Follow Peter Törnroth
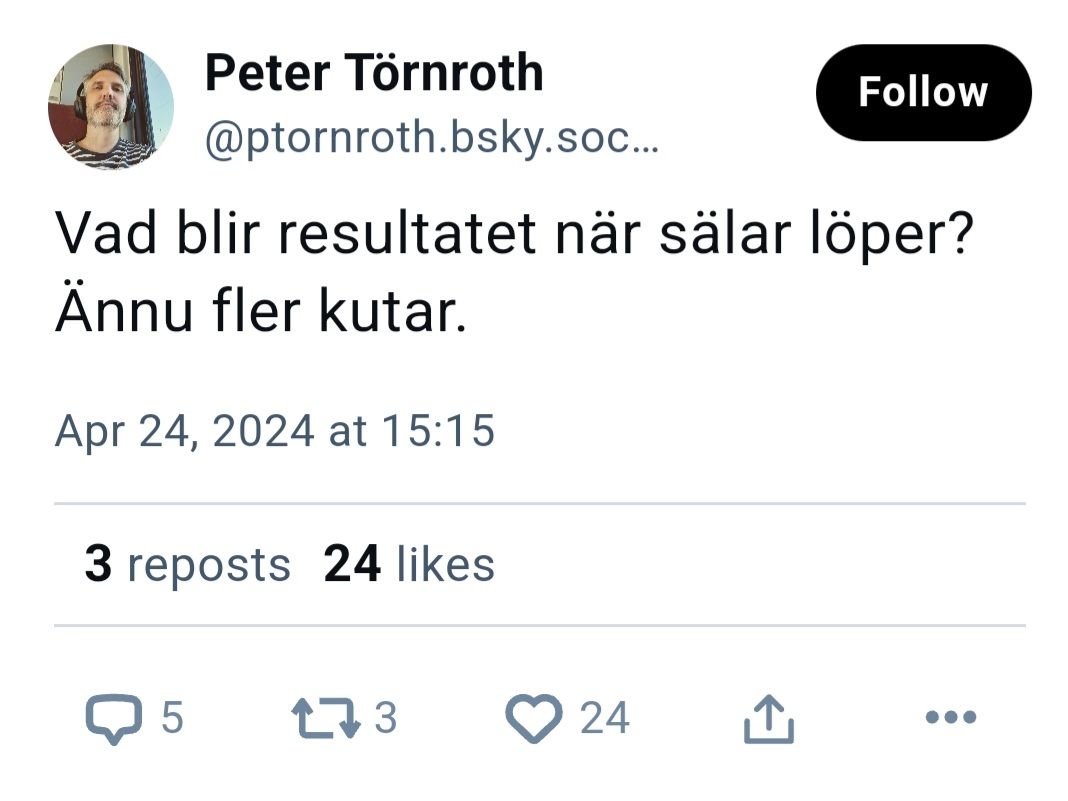This screenshot has width=1068, height=801. [x=922, y=93]
